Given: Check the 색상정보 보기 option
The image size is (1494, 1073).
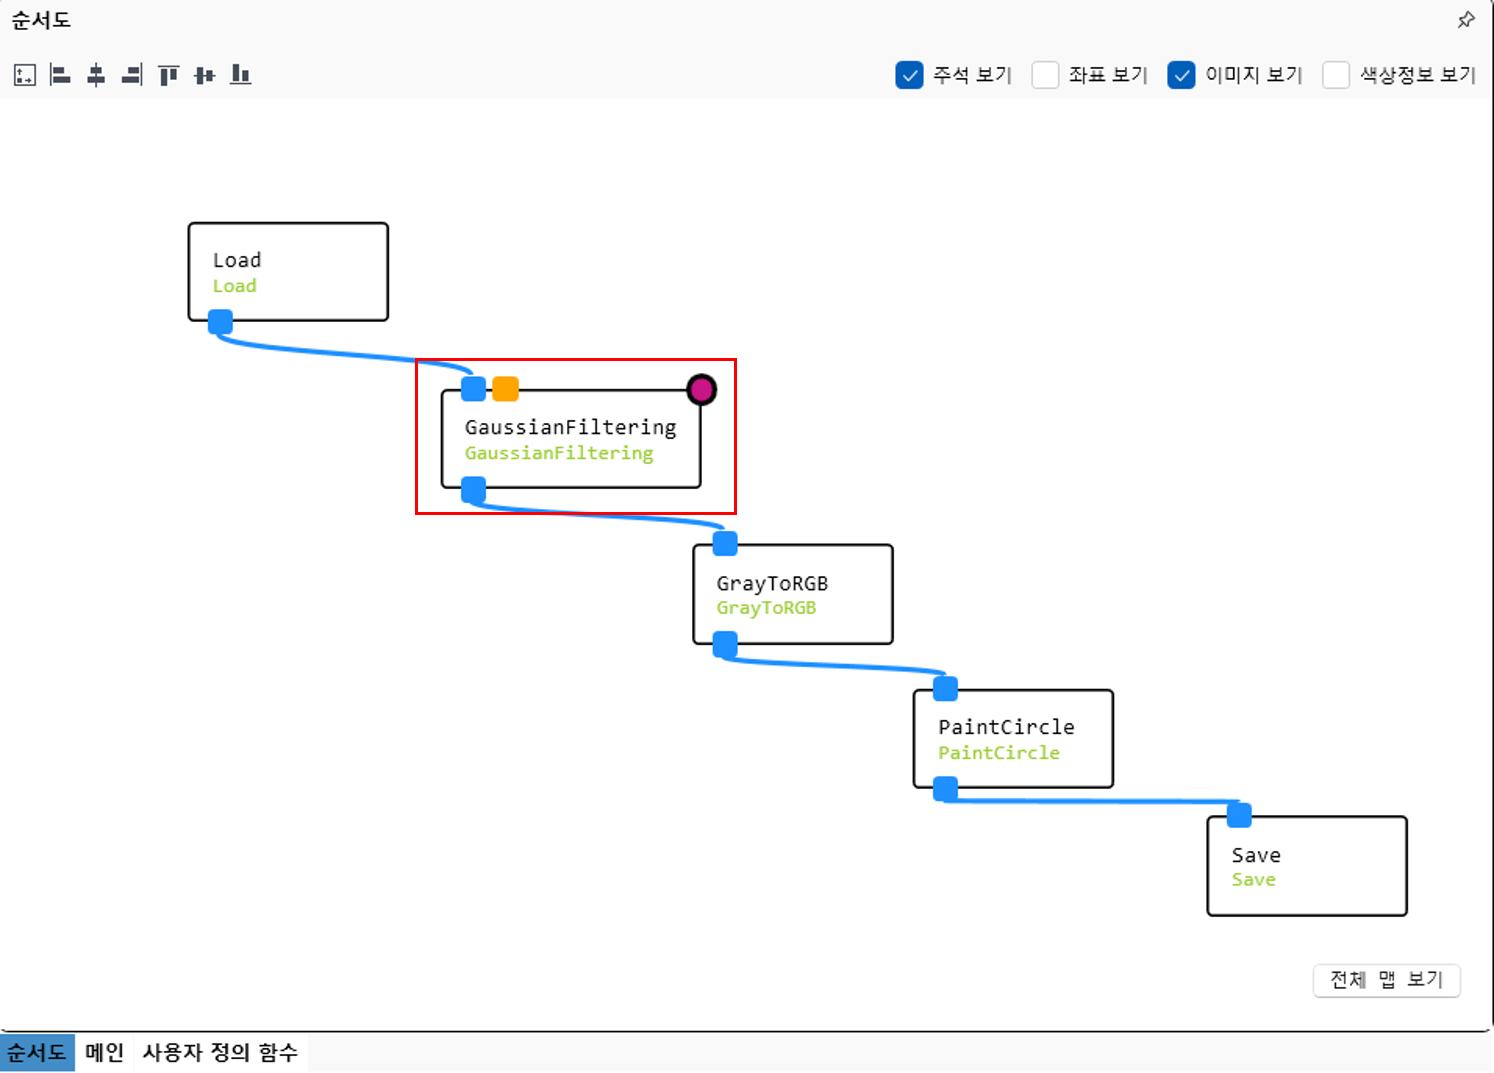Looking at the screenshot, I should [1336, 75].
